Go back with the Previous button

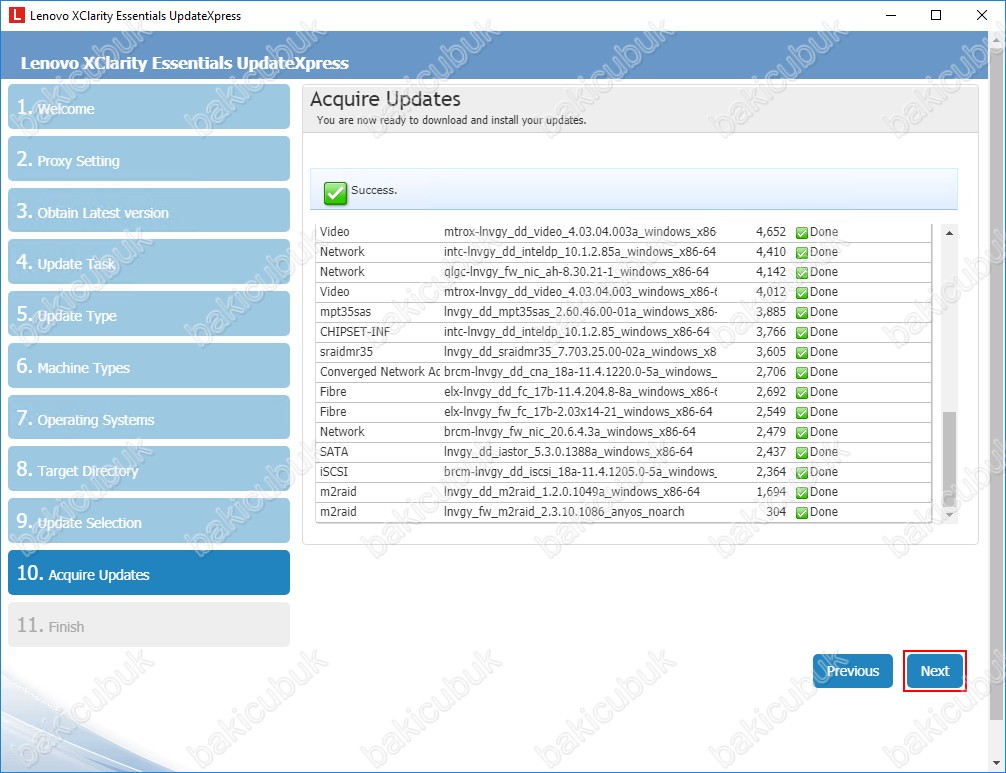852,671
